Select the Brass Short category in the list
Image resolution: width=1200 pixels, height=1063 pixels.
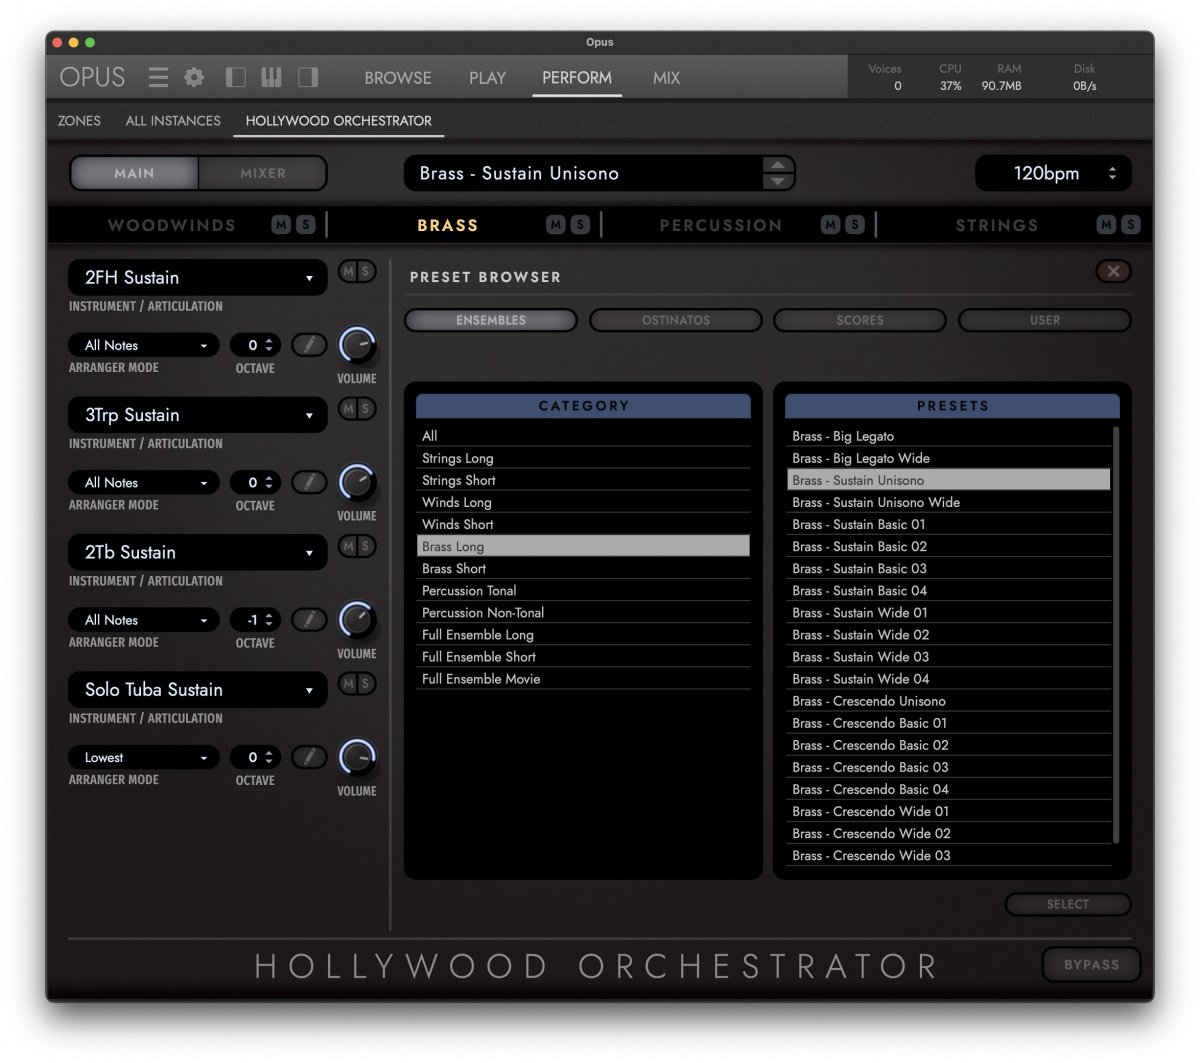click(583, 568)
